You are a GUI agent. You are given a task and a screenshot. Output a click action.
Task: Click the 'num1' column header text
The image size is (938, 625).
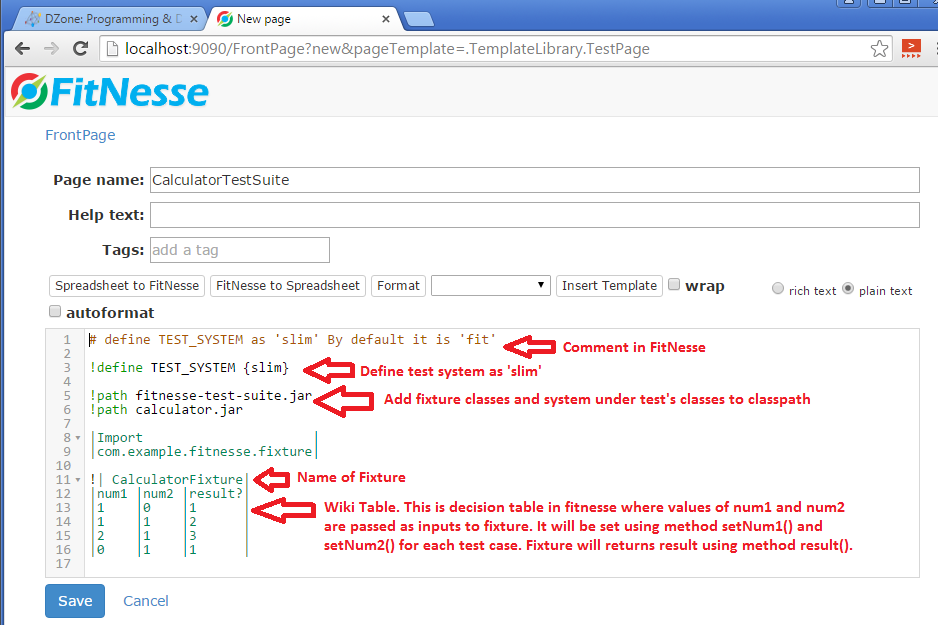(x=112, y=493)
